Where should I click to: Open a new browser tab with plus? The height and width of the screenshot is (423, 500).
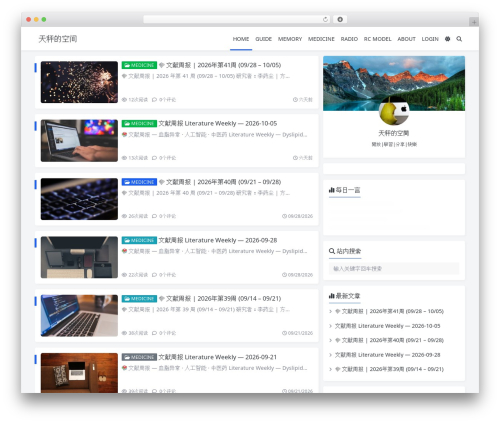(474, 22)
